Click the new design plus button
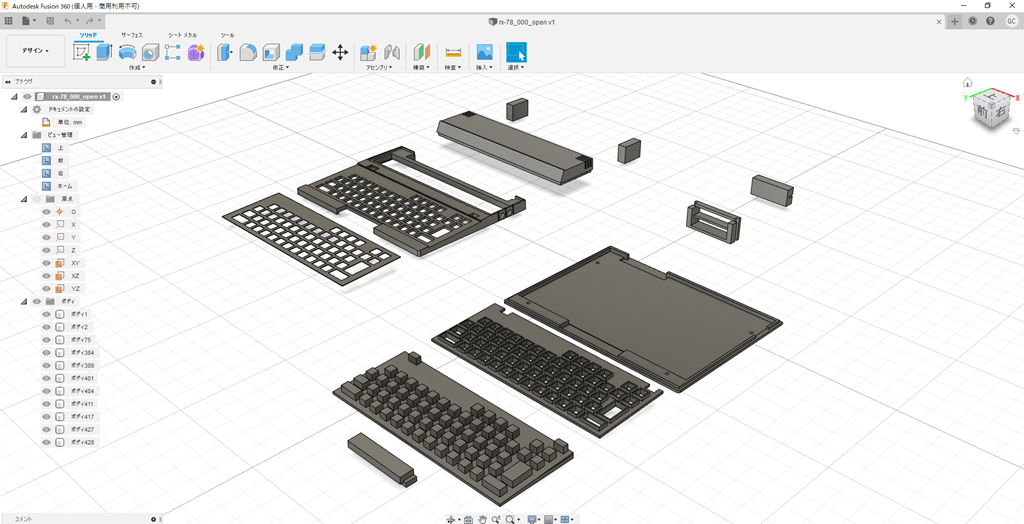Screen dimensions: 1024x524 coord(955,20)
